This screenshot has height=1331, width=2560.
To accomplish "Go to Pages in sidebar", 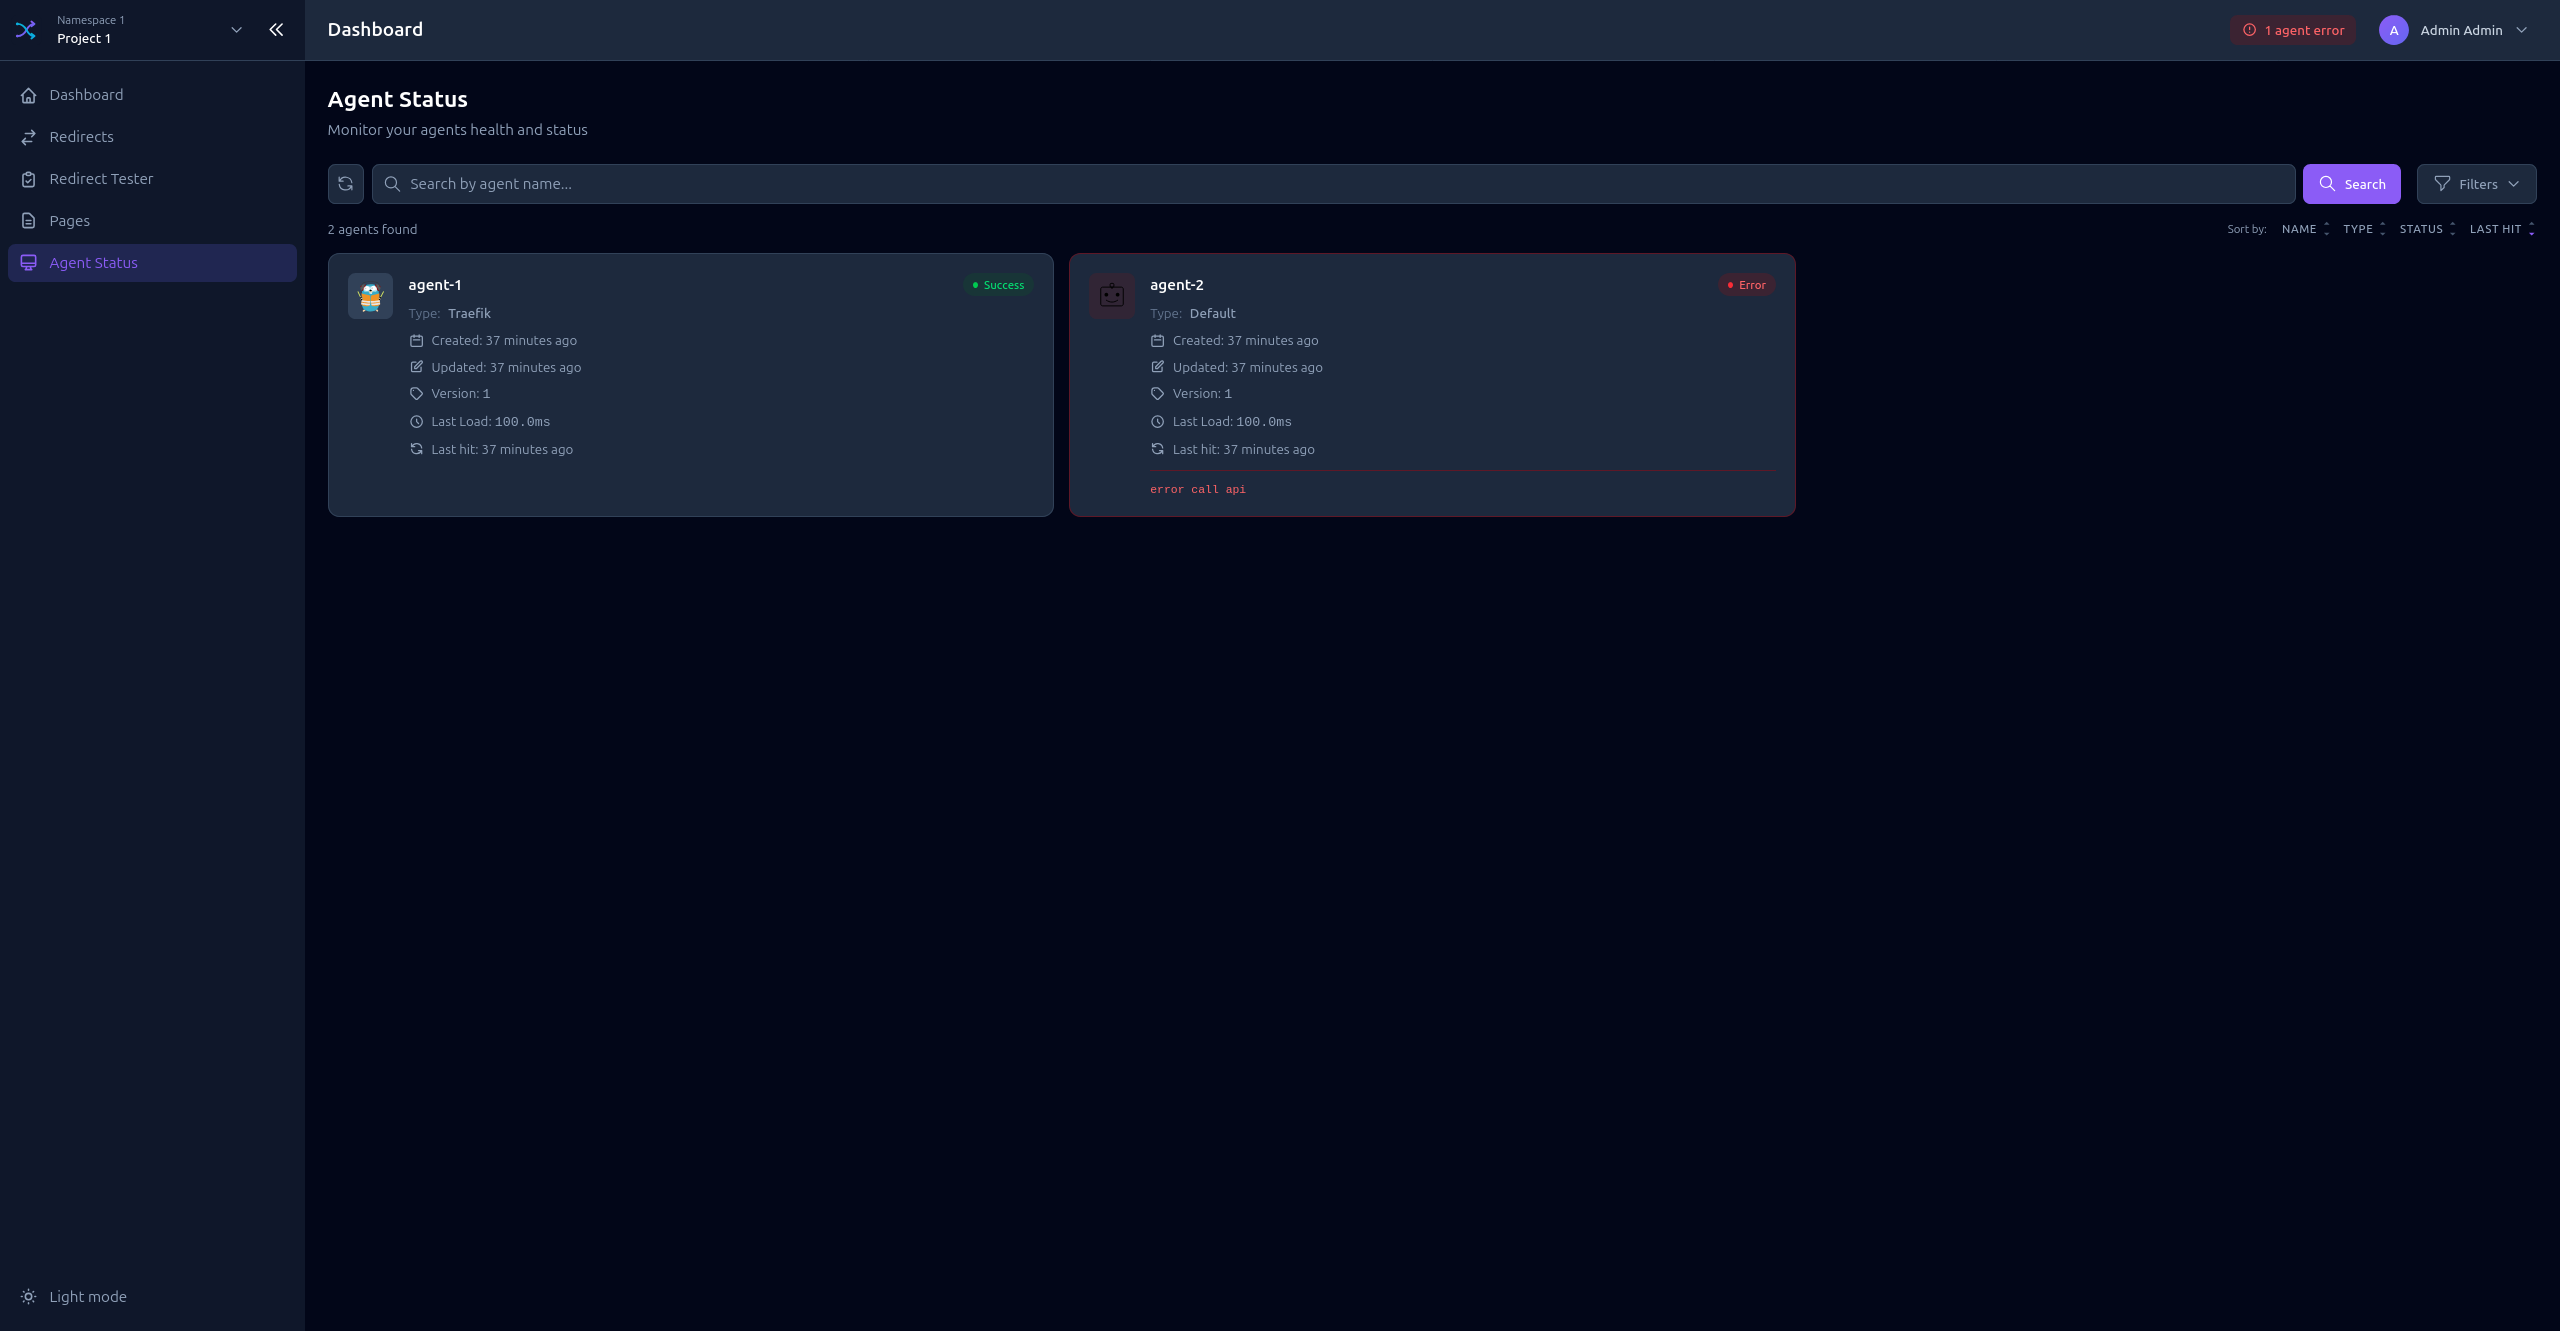I will pos(70,221).
